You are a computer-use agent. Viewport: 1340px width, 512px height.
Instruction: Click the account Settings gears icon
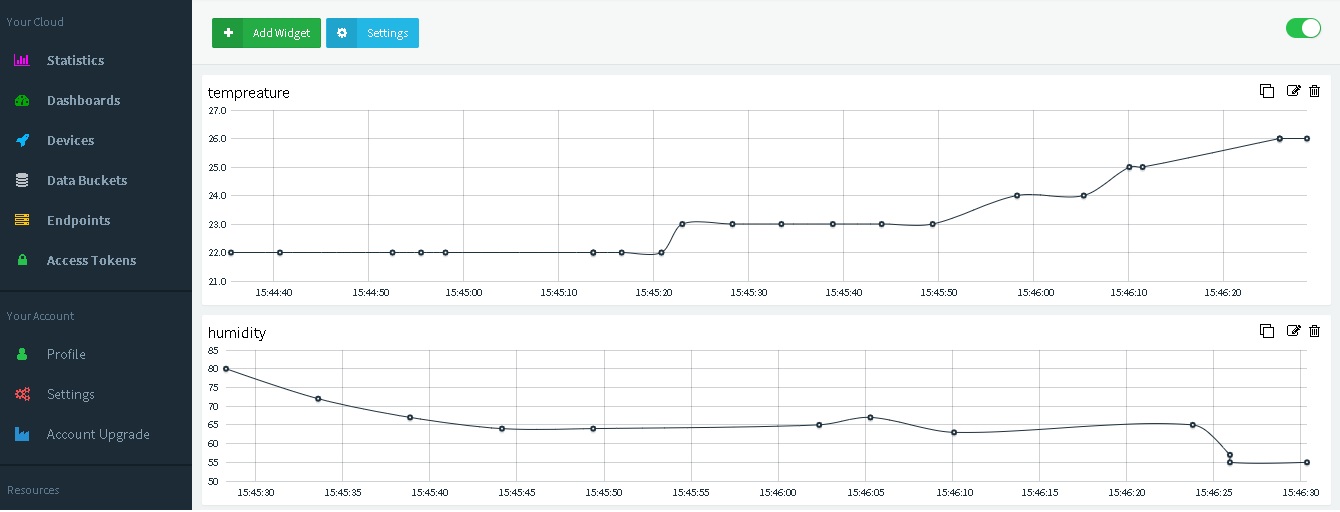point(22,394)
